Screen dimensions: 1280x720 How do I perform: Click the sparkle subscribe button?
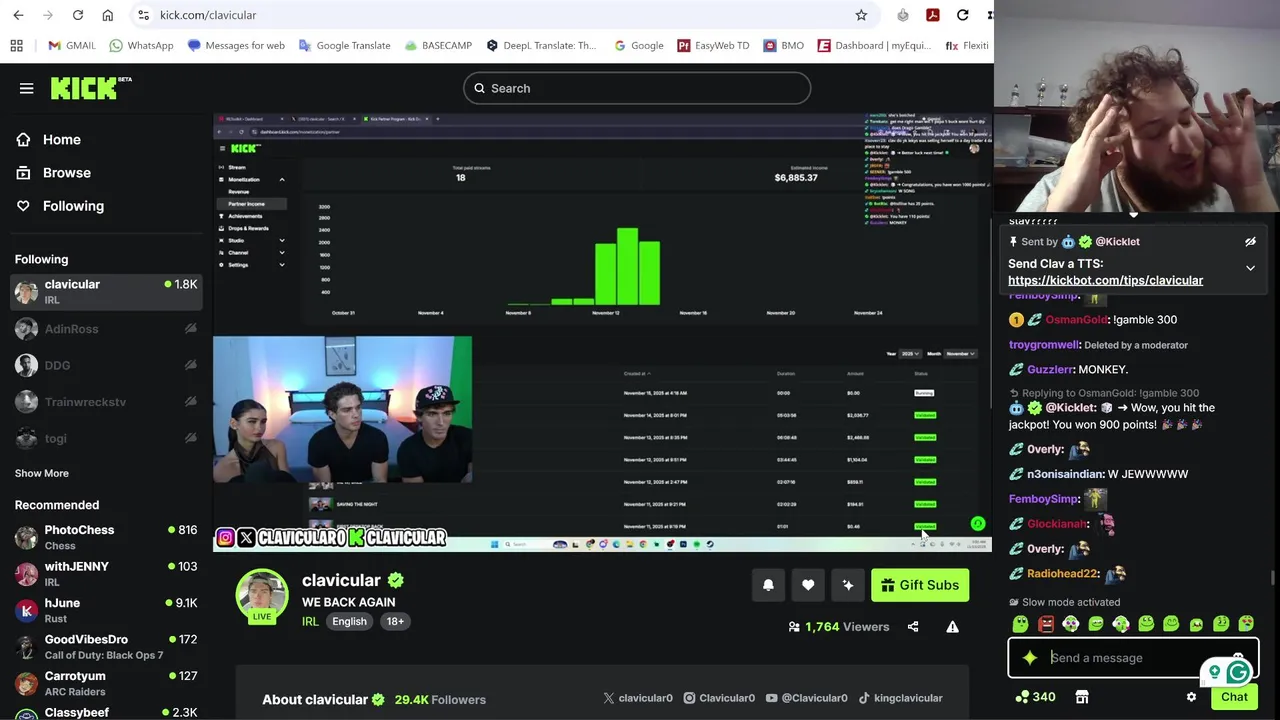(x=848, y=585)
